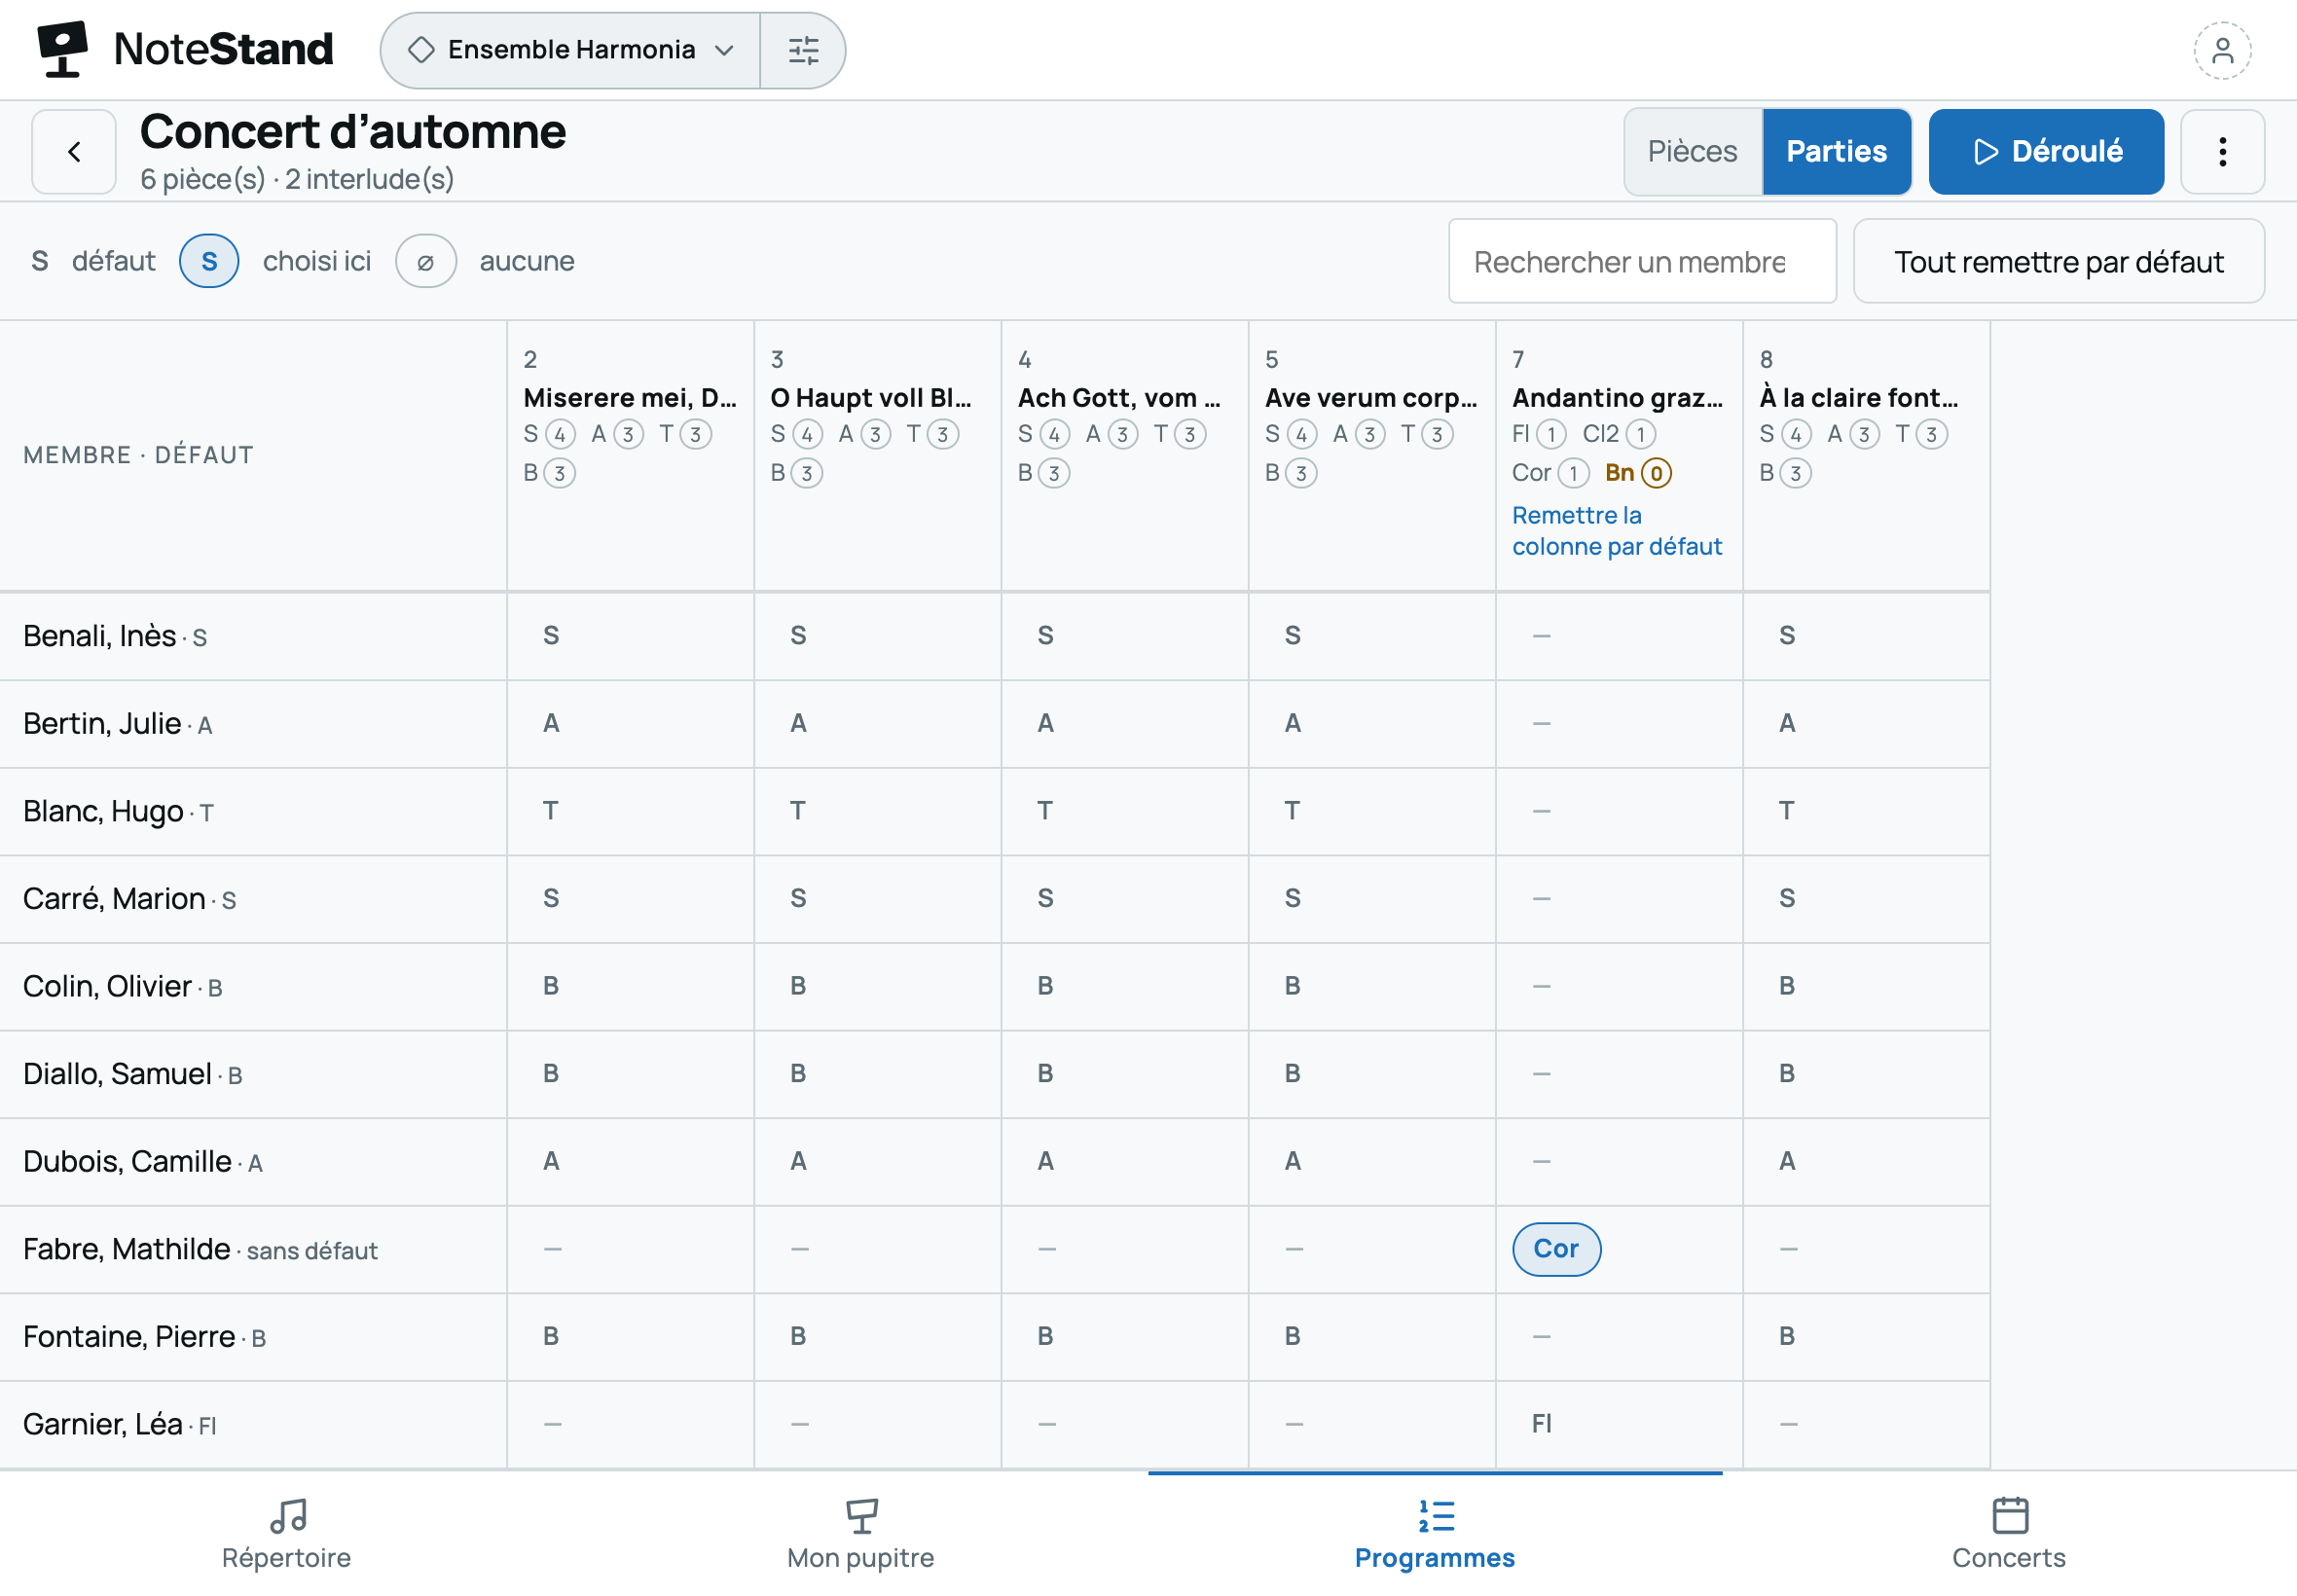The image size is (2297, 1596).
Task: Click Fabre, Mathilde's Cor part chip
Action: pyautogui.click(x=1556, y=1249)
